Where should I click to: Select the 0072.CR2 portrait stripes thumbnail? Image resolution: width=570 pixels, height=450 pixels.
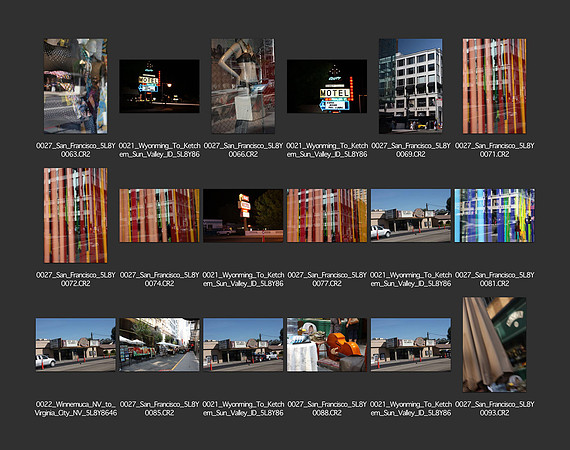coord(76,215)
